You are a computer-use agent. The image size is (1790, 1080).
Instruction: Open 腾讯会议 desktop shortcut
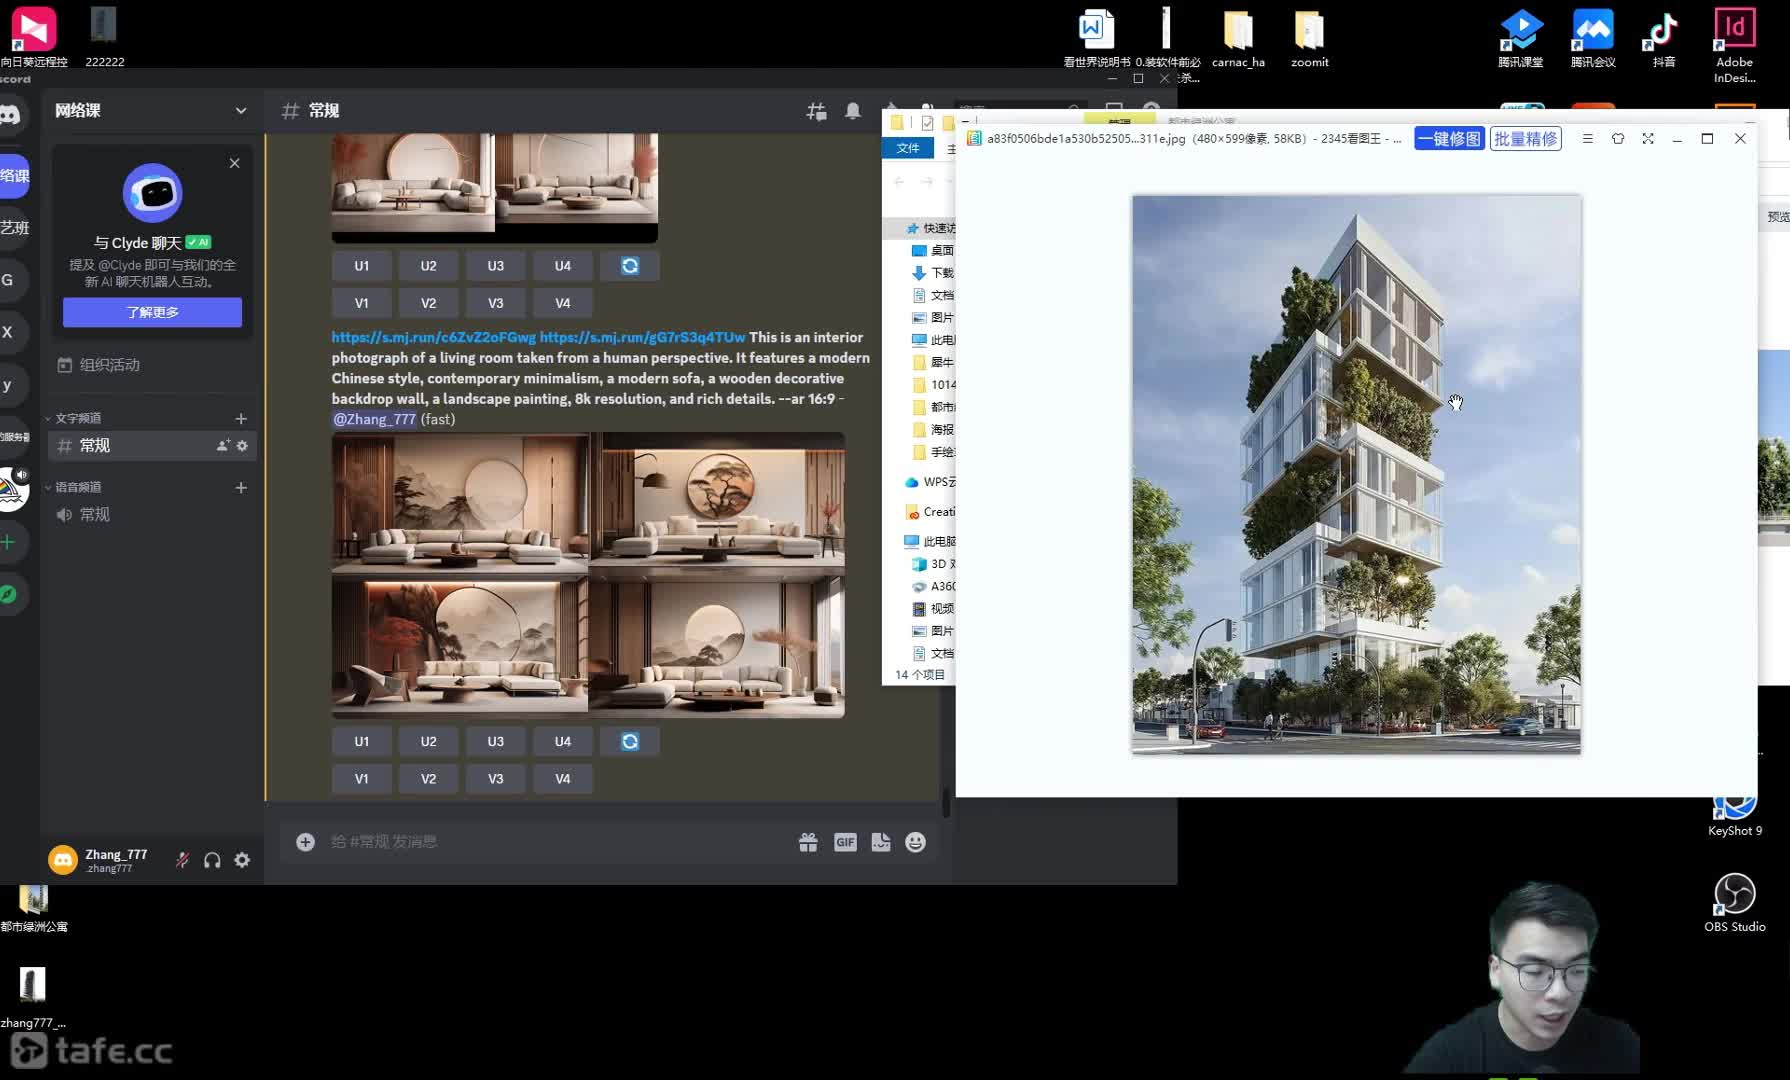pos(1593,38)
